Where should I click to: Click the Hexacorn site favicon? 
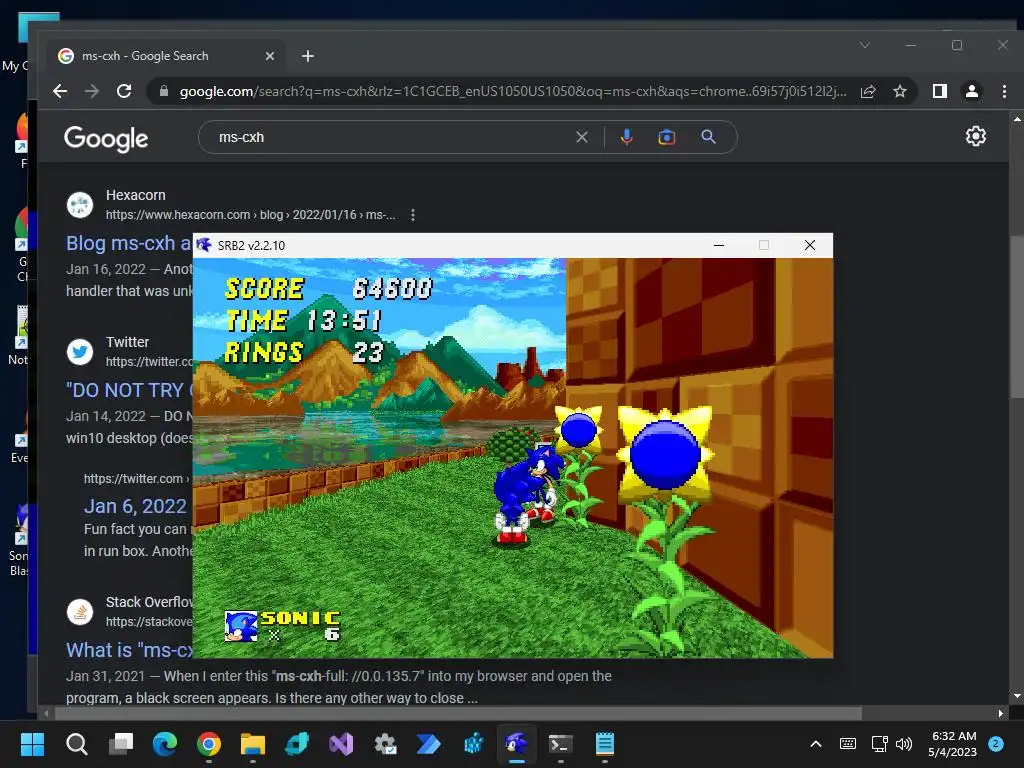pyautogui.click(x=80, y=204)
